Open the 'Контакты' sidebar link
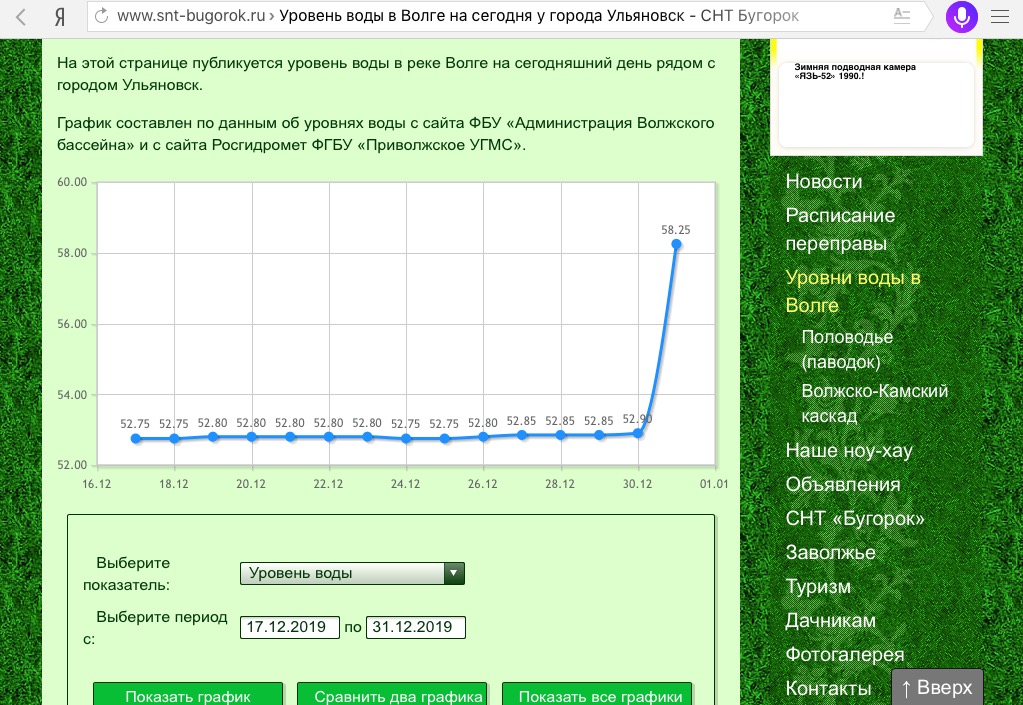Screen dimensions: 1023x705 [x=829, y=688]
